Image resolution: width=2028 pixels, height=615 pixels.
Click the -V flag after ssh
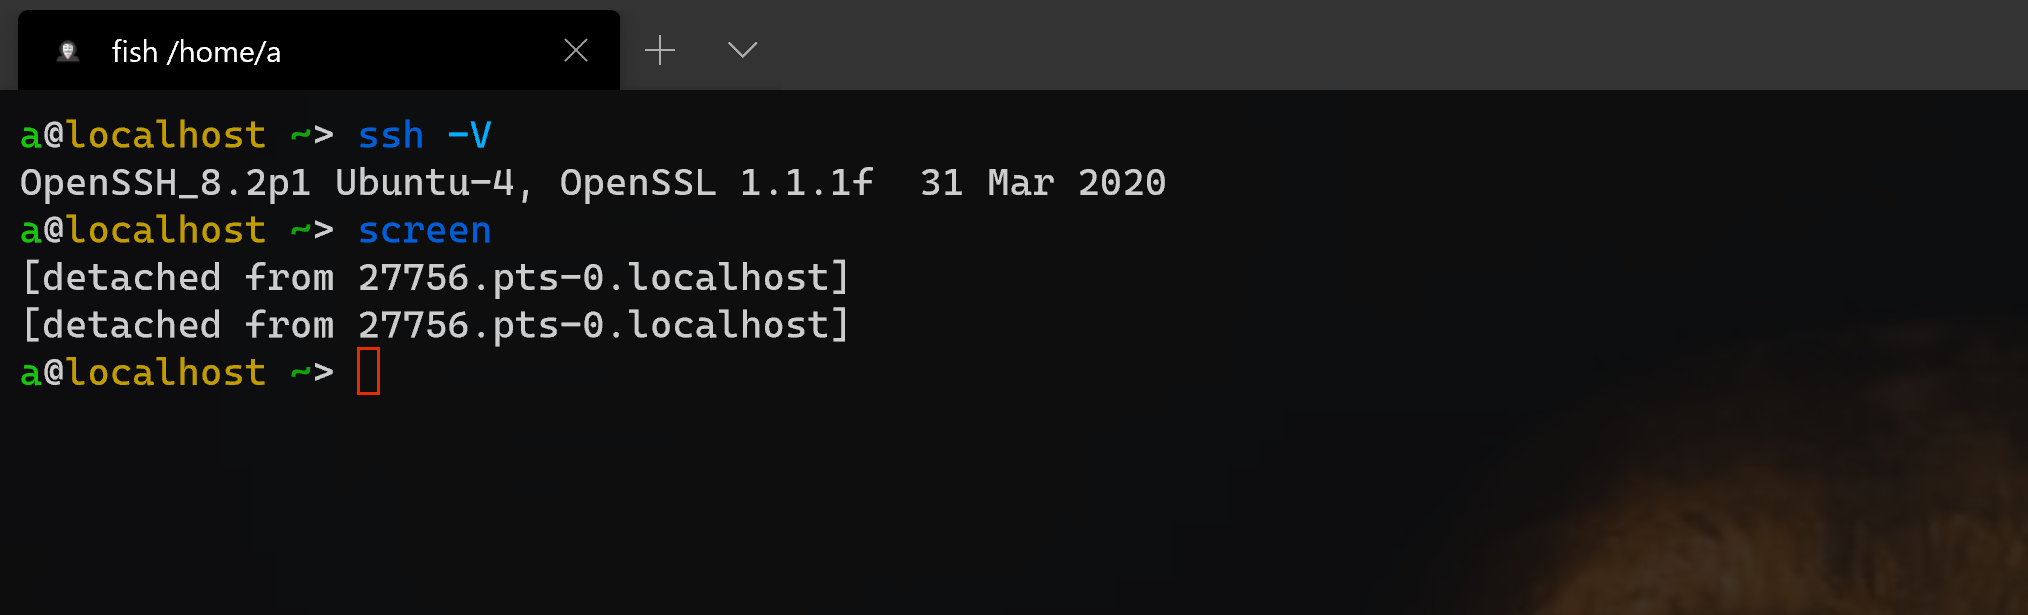point(466,134)
